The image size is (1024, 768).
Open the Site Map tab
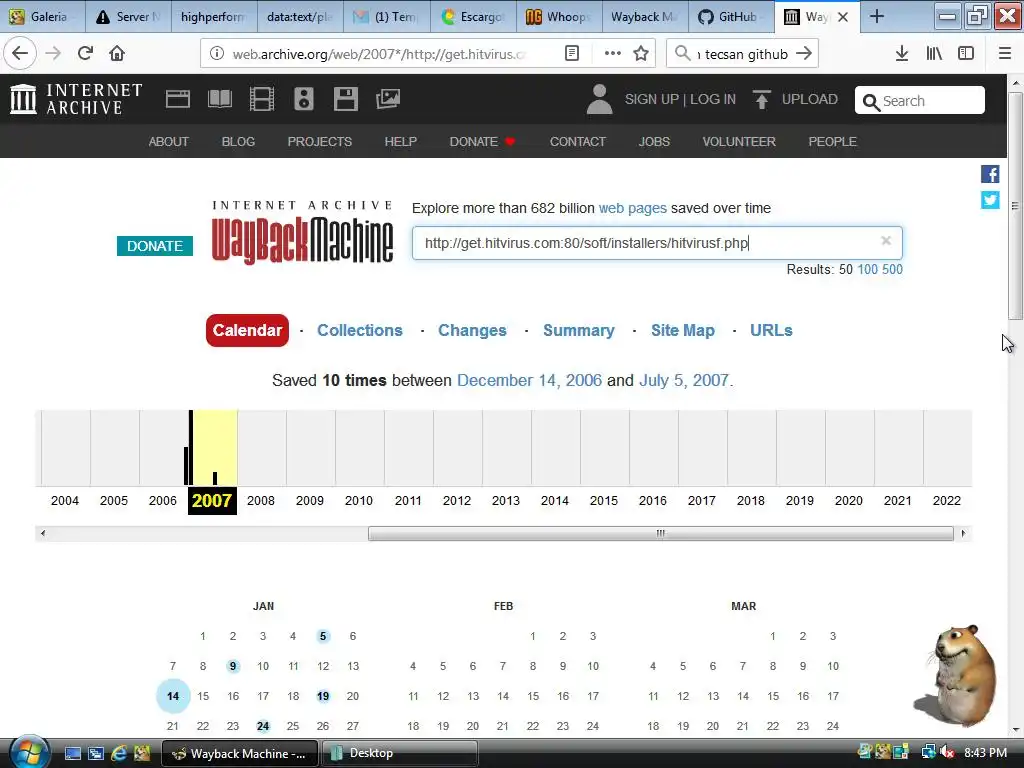[x=682, y=330]
